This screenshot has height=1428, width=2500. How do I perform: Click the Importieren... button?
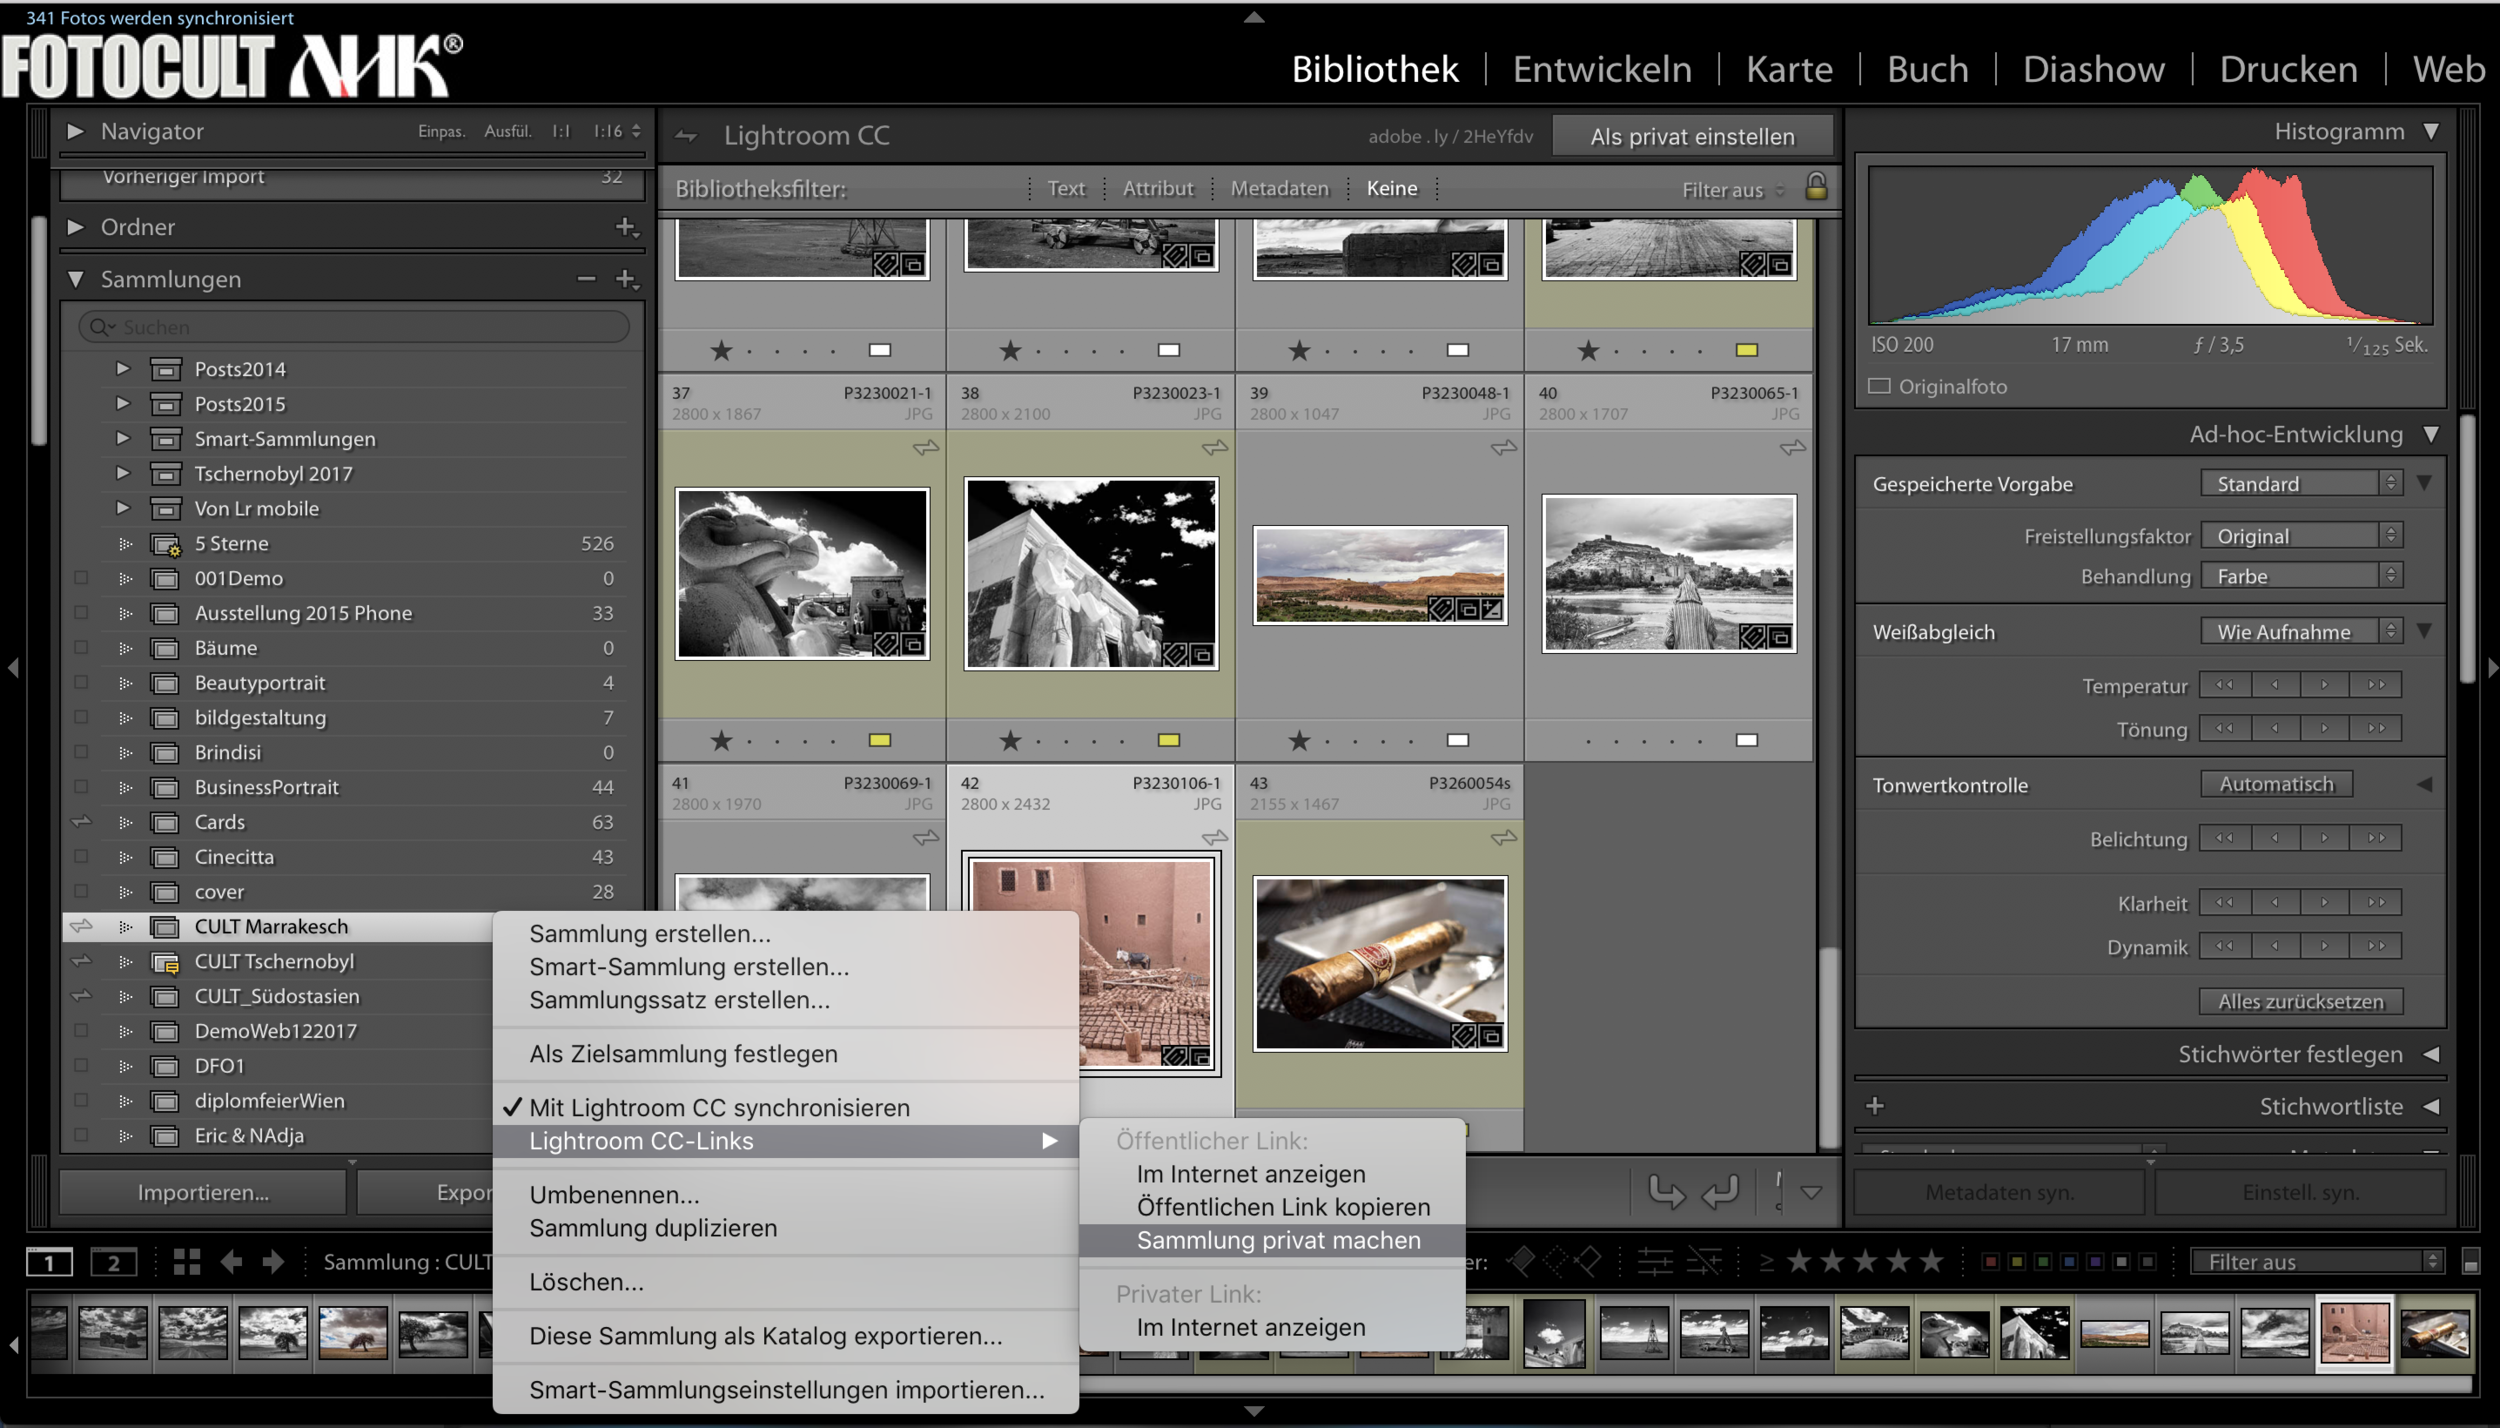pyautogui.click(x=203, y=1192)
